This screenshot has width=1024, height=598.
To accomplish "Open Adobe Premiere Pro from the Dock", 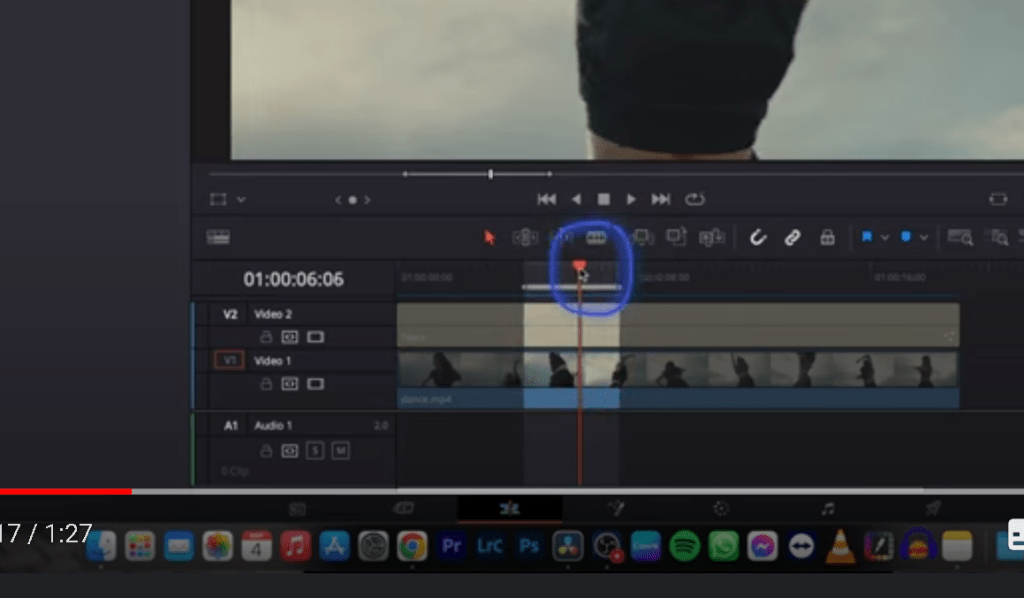I will (x=451, y=546).
